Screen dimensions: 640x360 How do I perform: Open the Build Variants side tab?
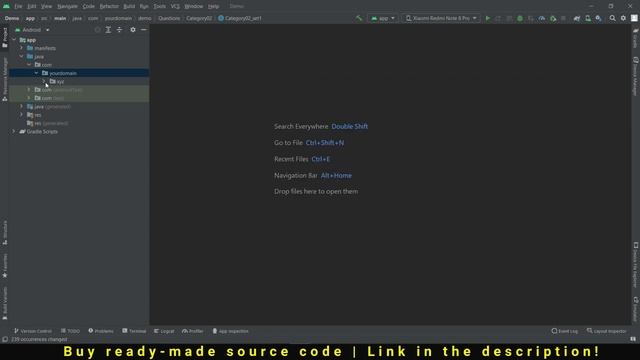pyautogui.click(x=5, y=303)
